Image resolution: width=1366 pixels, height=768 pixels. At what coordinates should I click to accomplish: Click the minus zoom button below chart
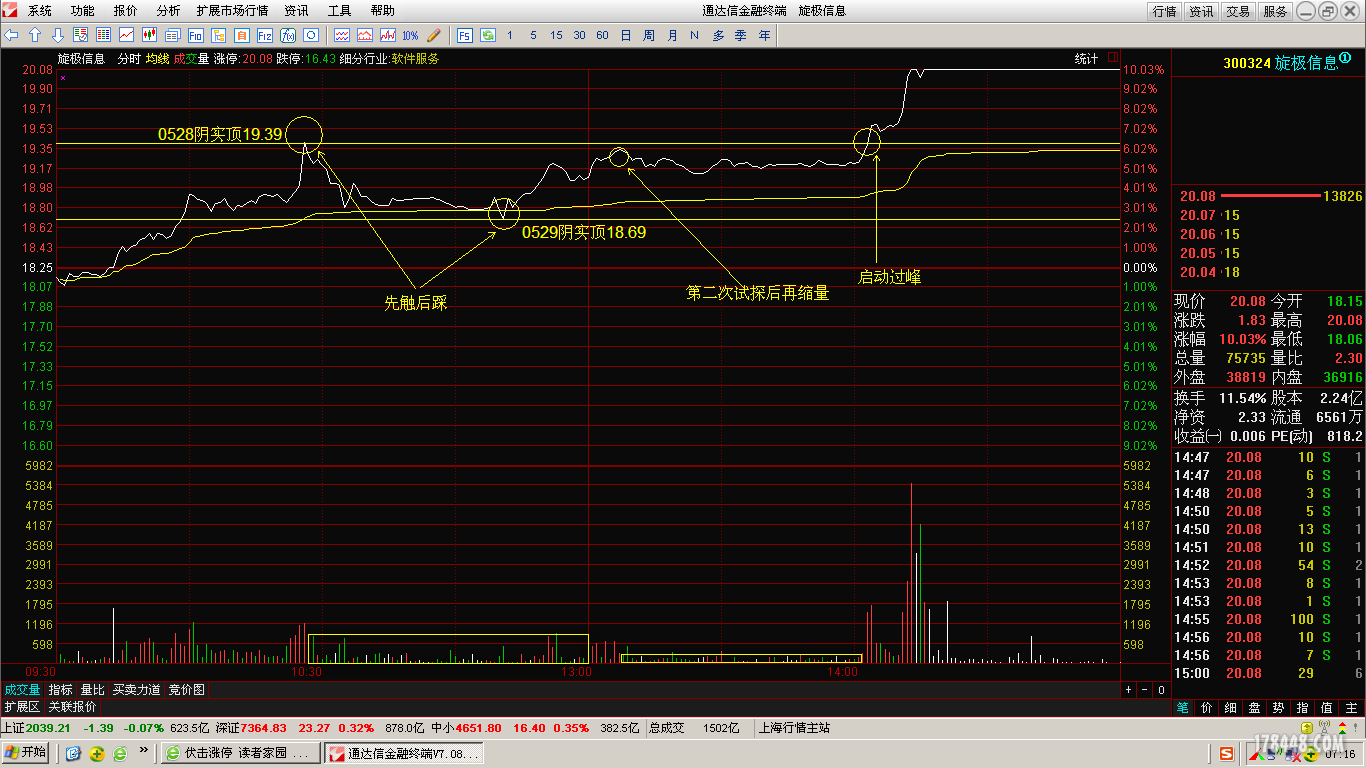coord(1145,690)
